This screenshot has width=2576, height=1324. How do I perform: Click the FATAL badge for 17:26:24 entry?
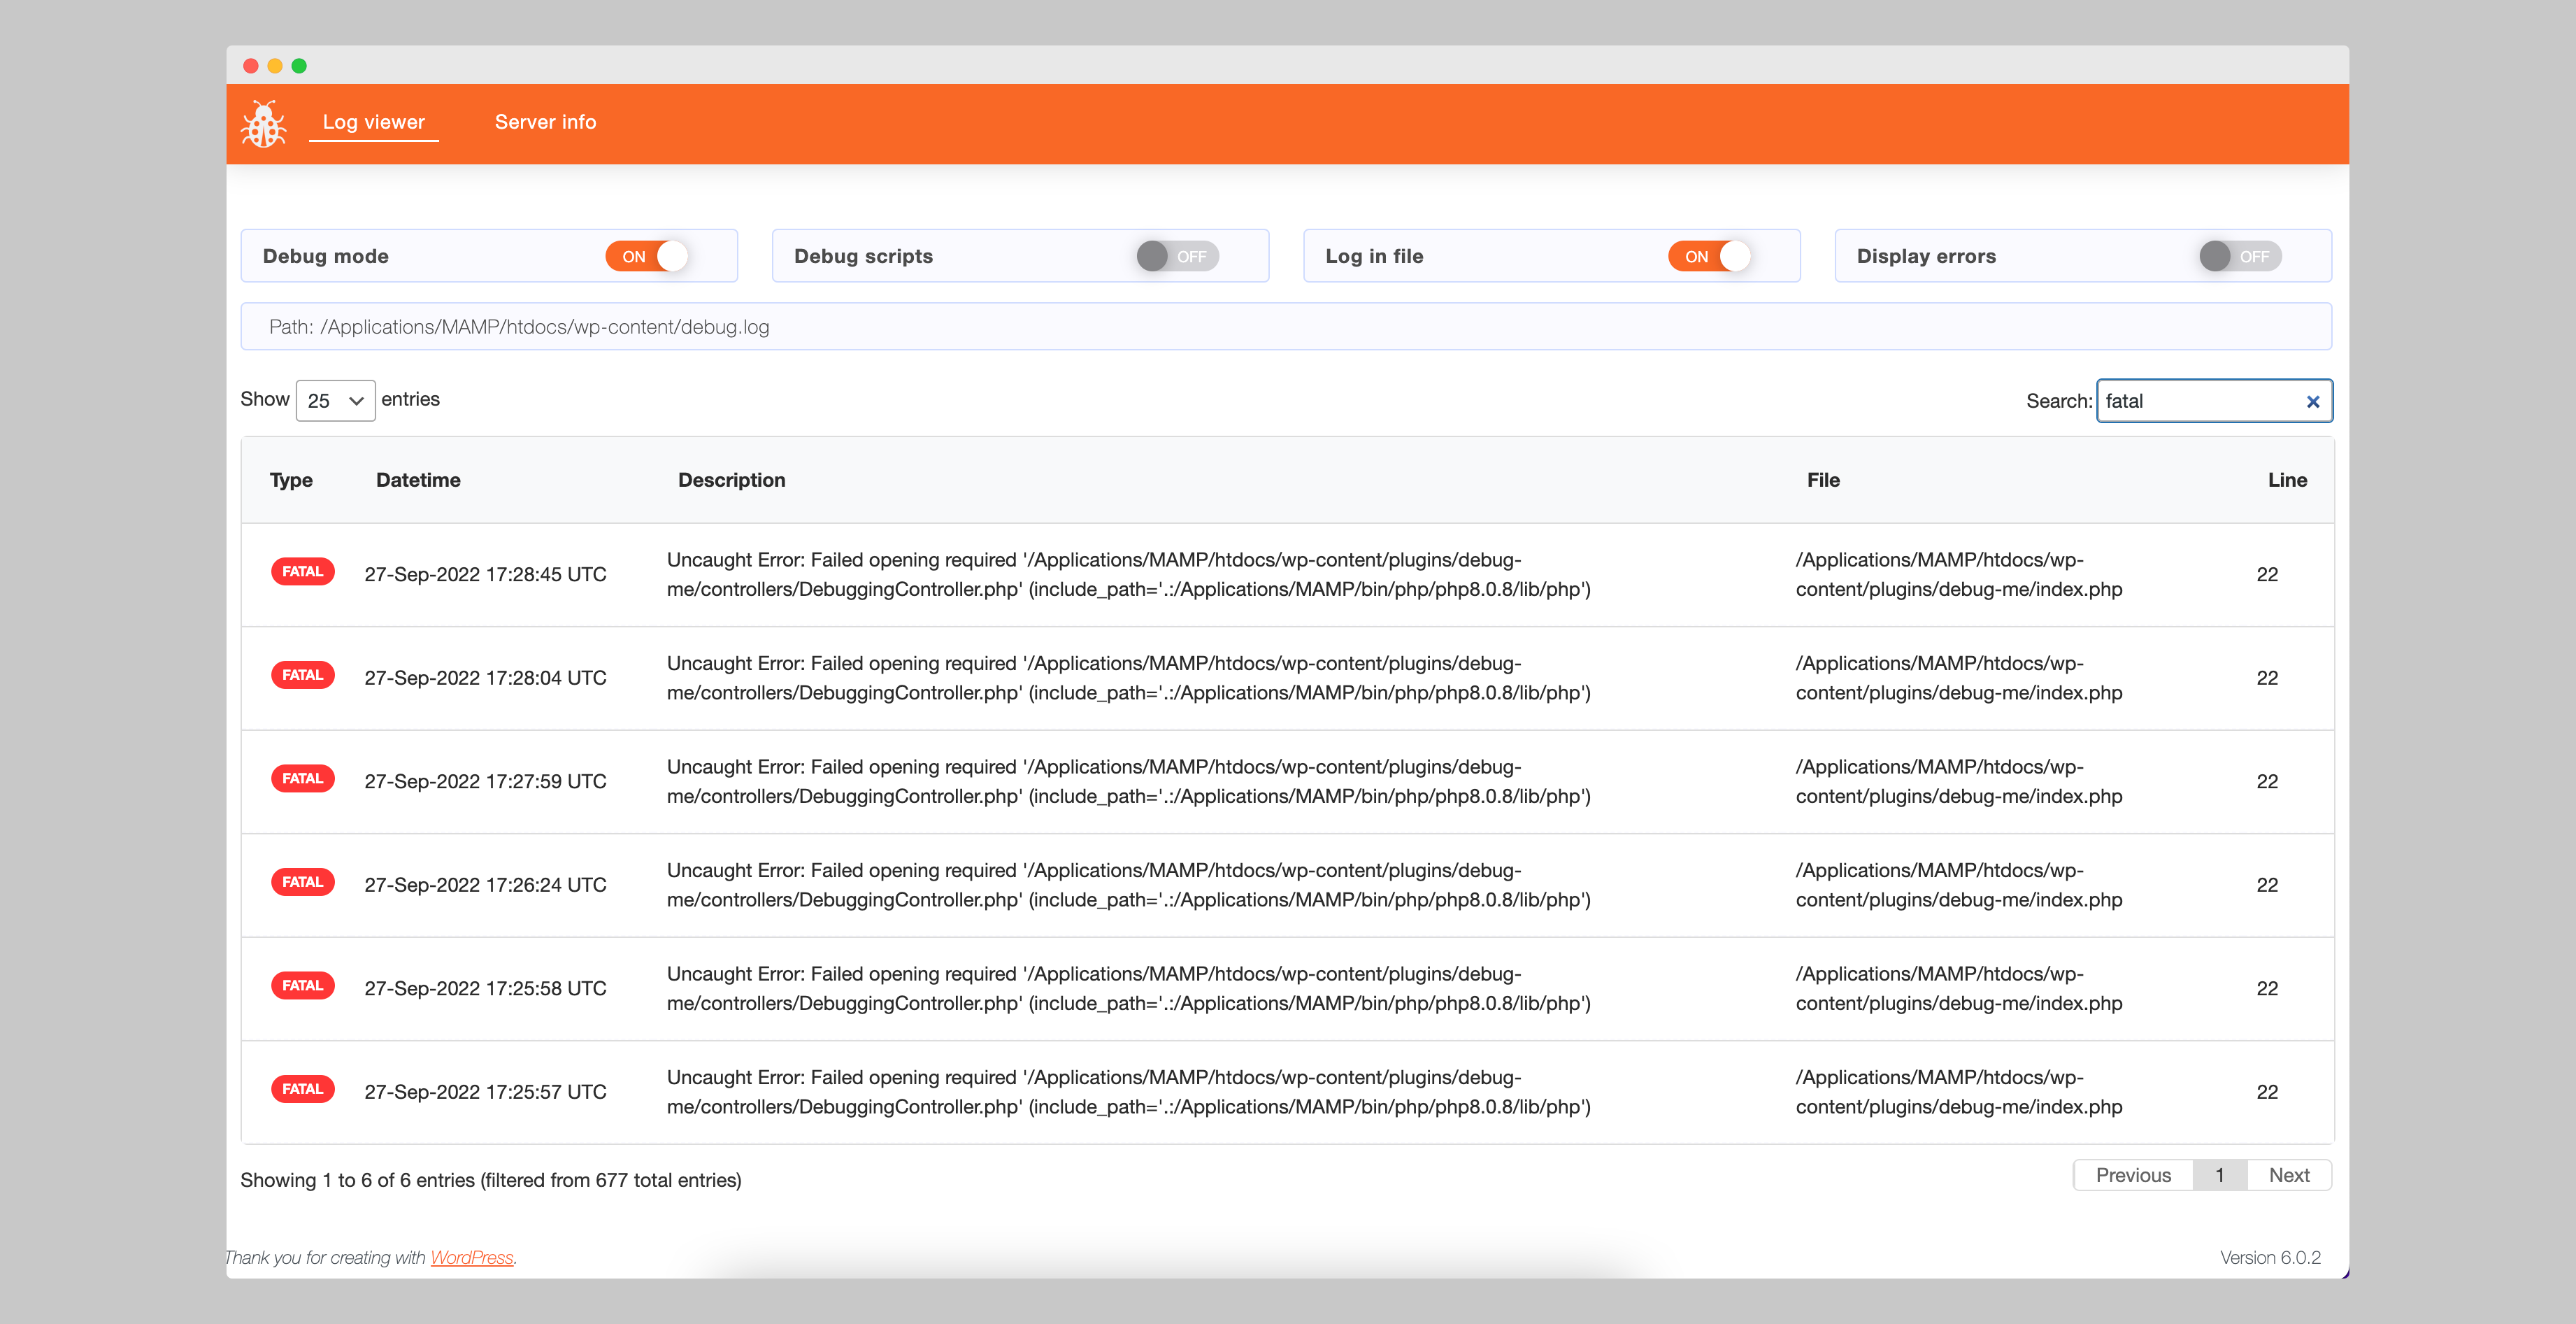[302, 882]
